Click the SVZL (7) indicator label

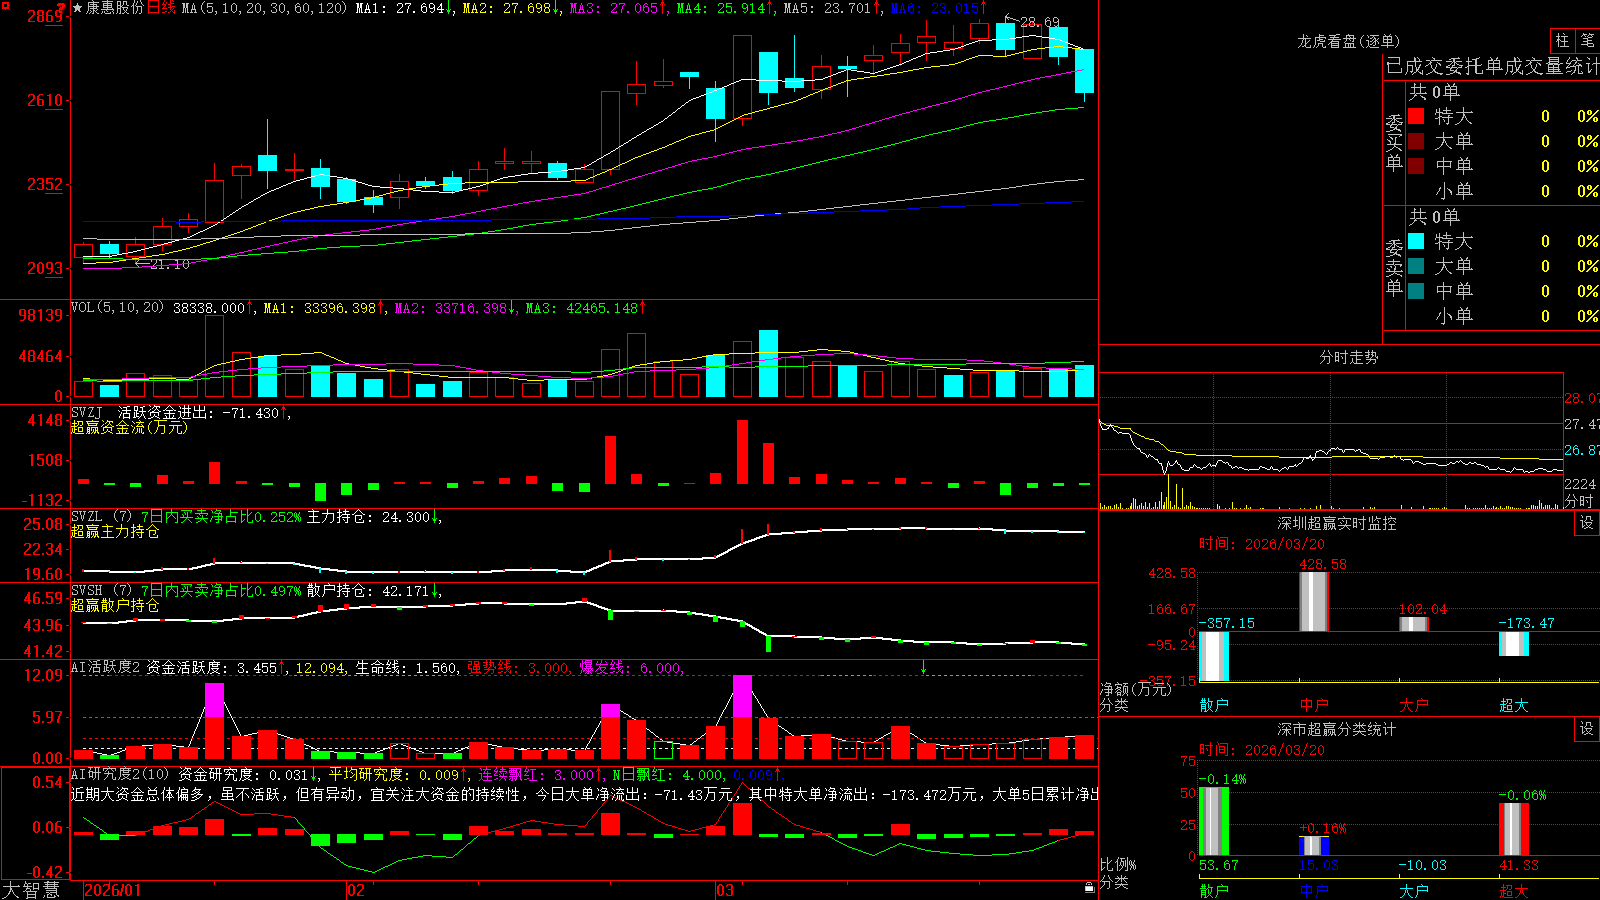point(101,517)
